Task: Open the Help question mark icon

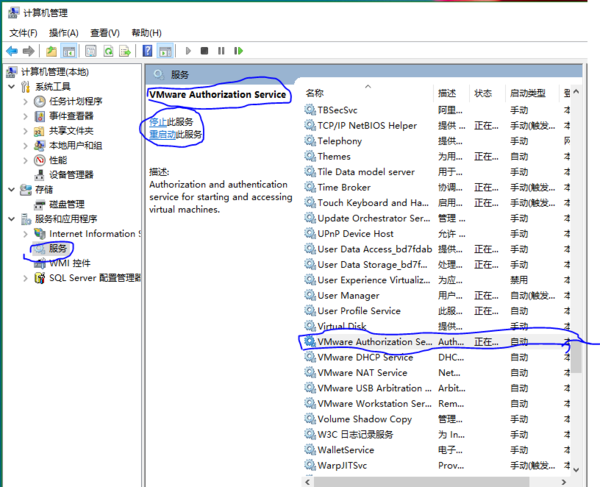Action: pos(147,50)
